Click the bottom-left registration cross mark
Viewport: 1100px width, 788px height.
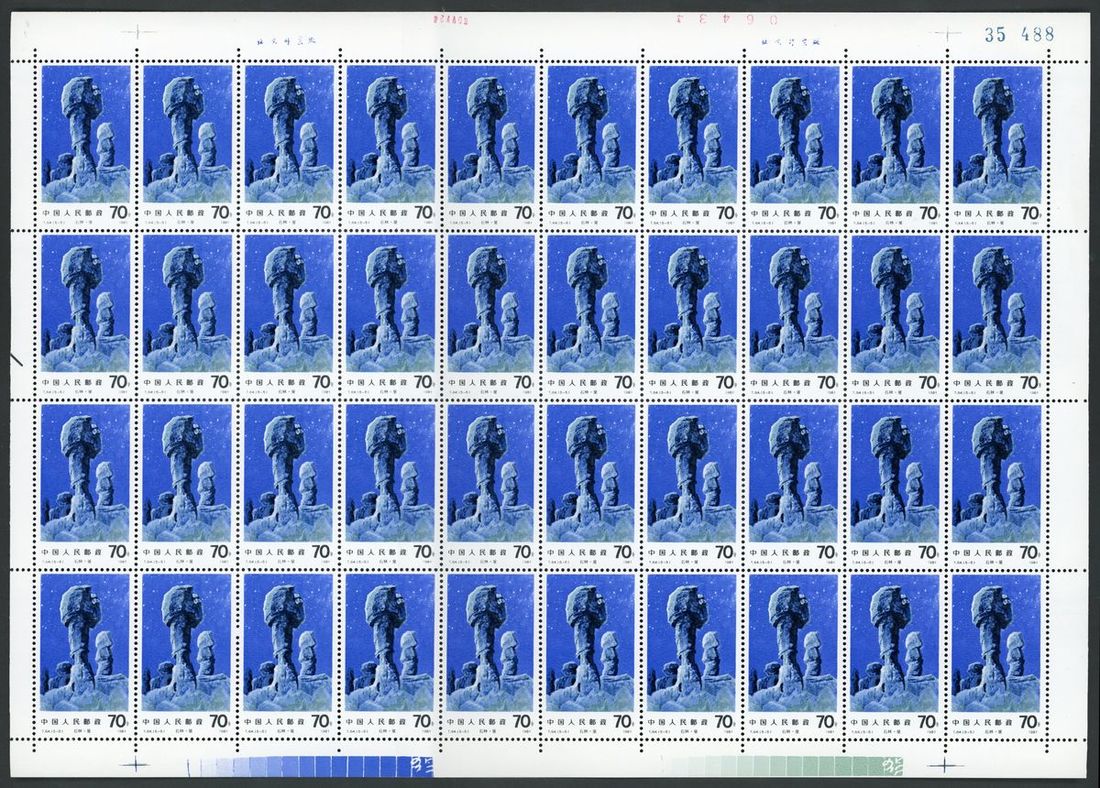click(132, 766)
